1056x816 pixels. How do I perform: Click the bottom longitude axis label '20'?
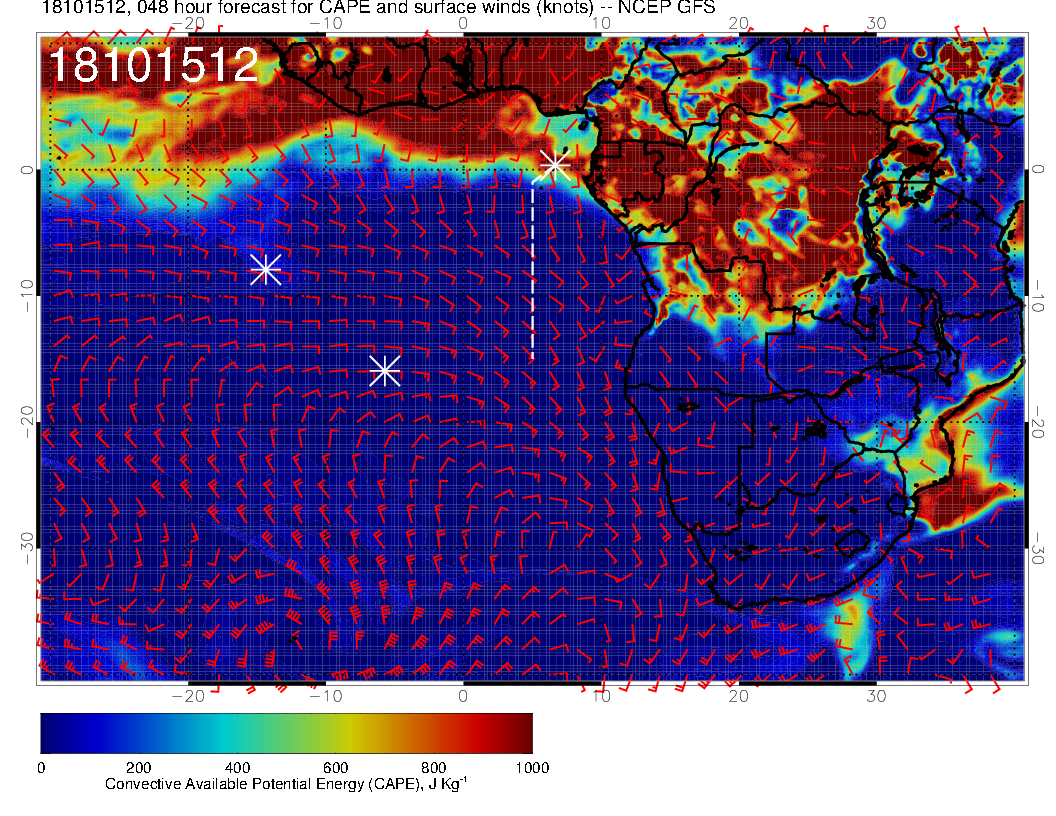pyautogui.click(x=739, y=696)
